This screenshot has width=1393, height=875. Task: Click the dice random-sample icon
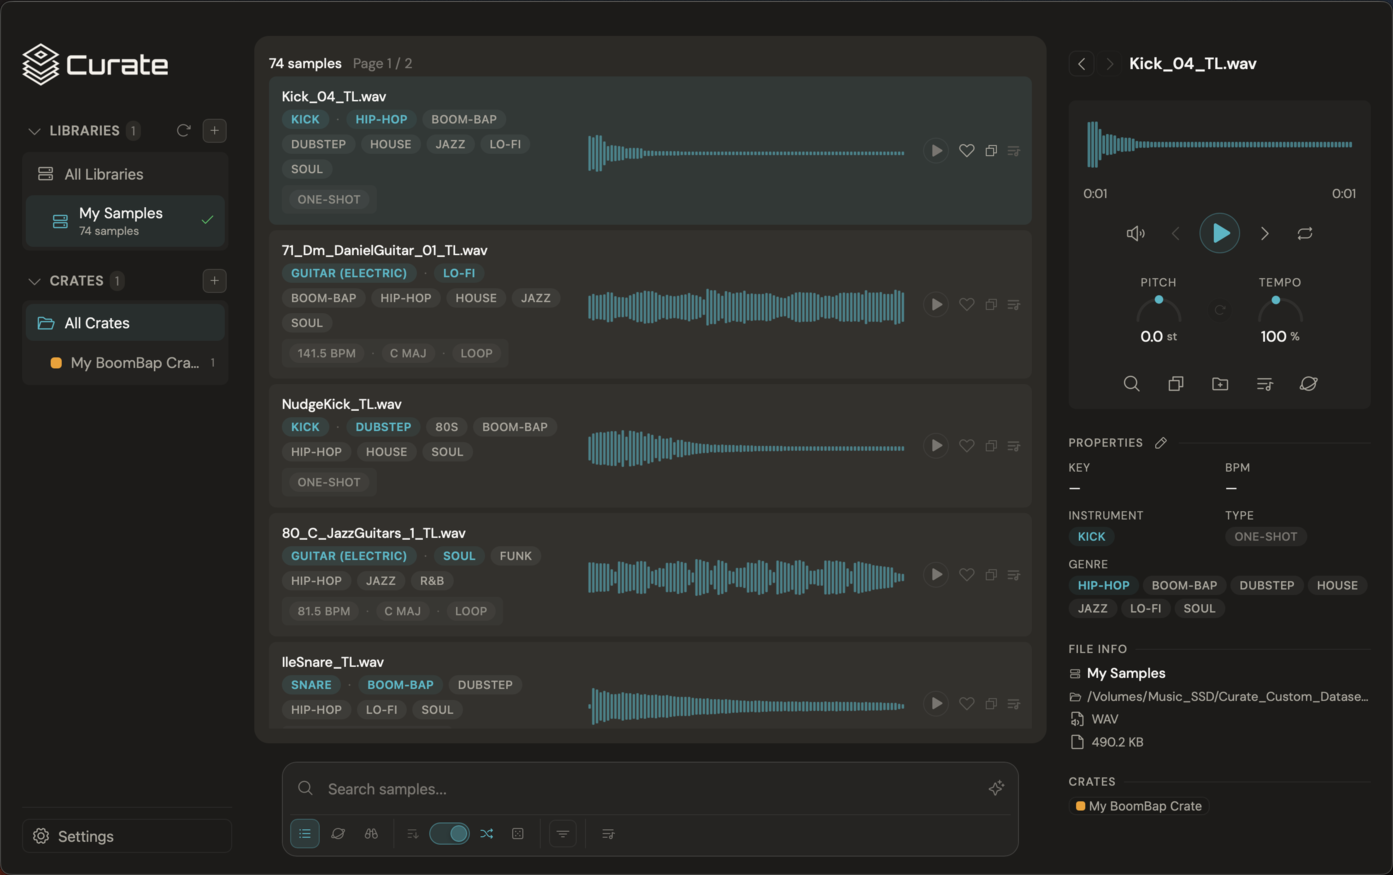[518, 833]
